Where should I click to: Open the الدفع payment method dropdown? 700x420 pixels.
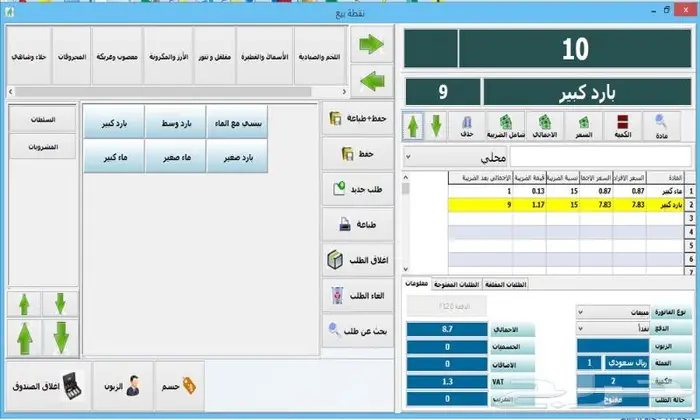pyautogui.click(x=613, y=329)
